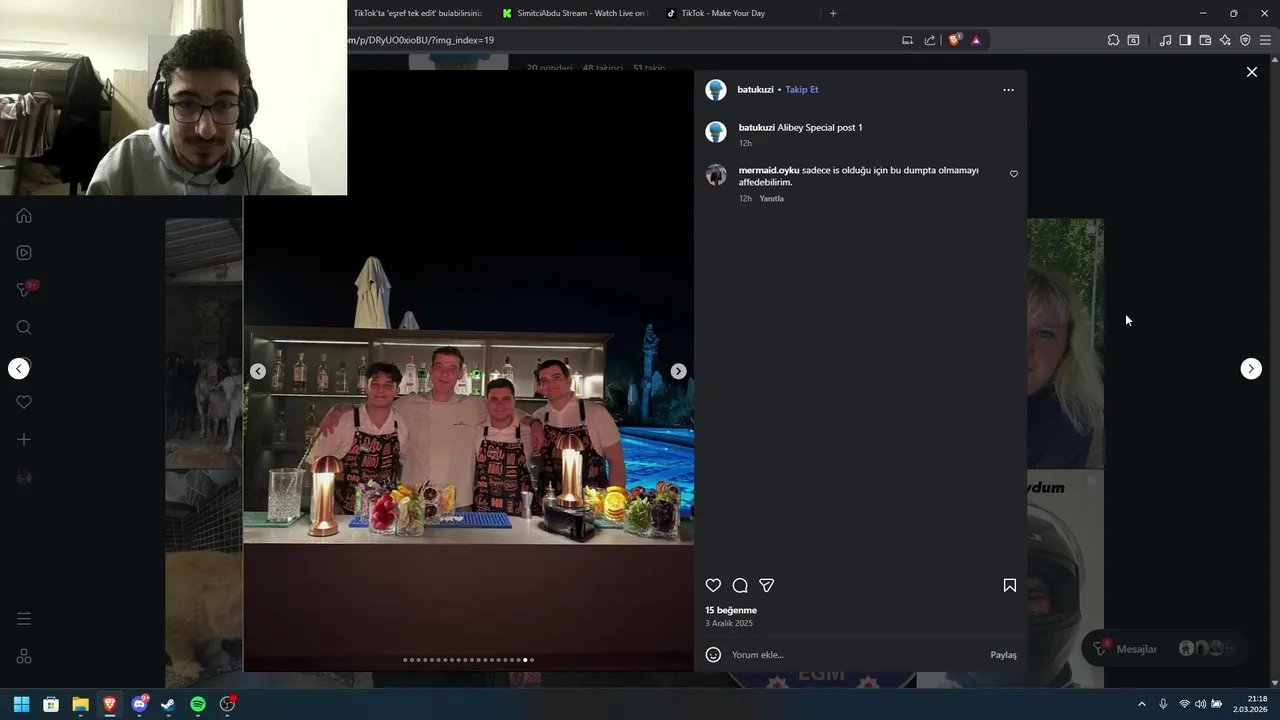Open the tab search icon in the toolbar

coord(1133,40)
